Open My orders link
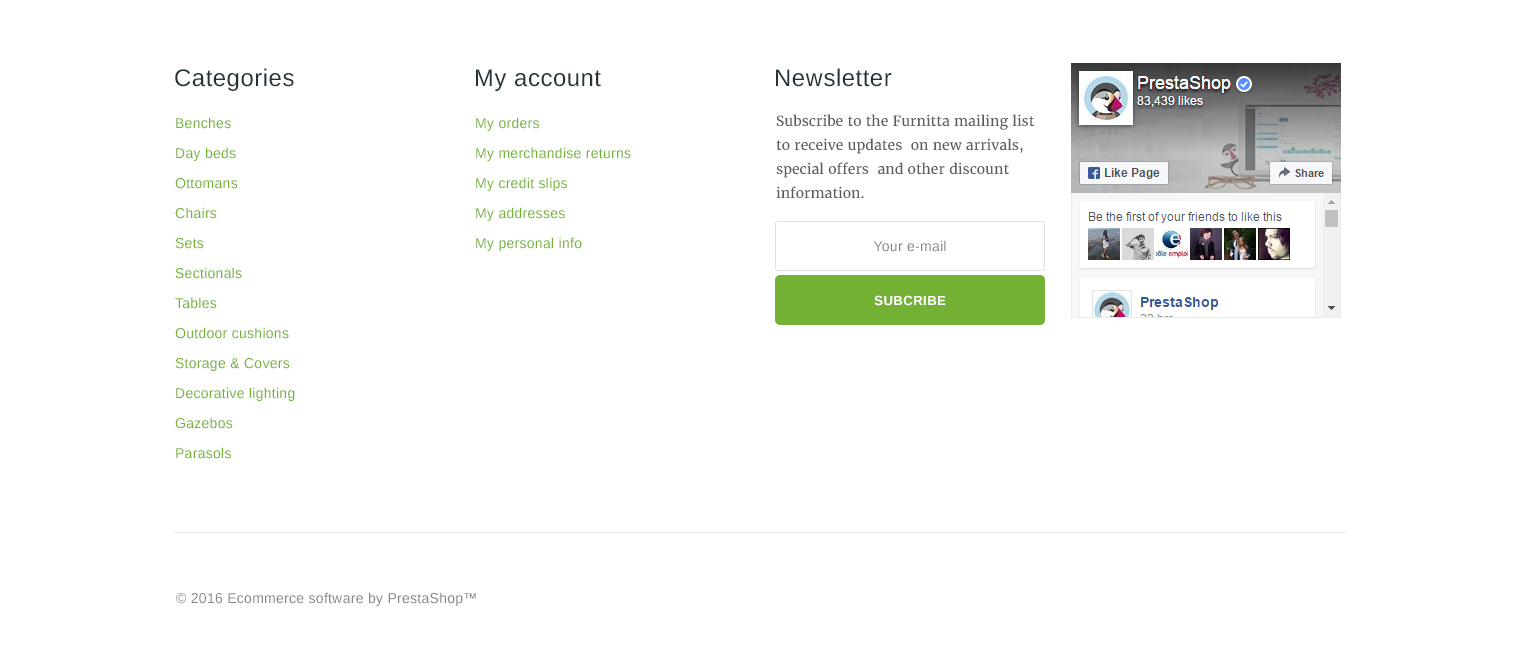 (x=507, y=123)
